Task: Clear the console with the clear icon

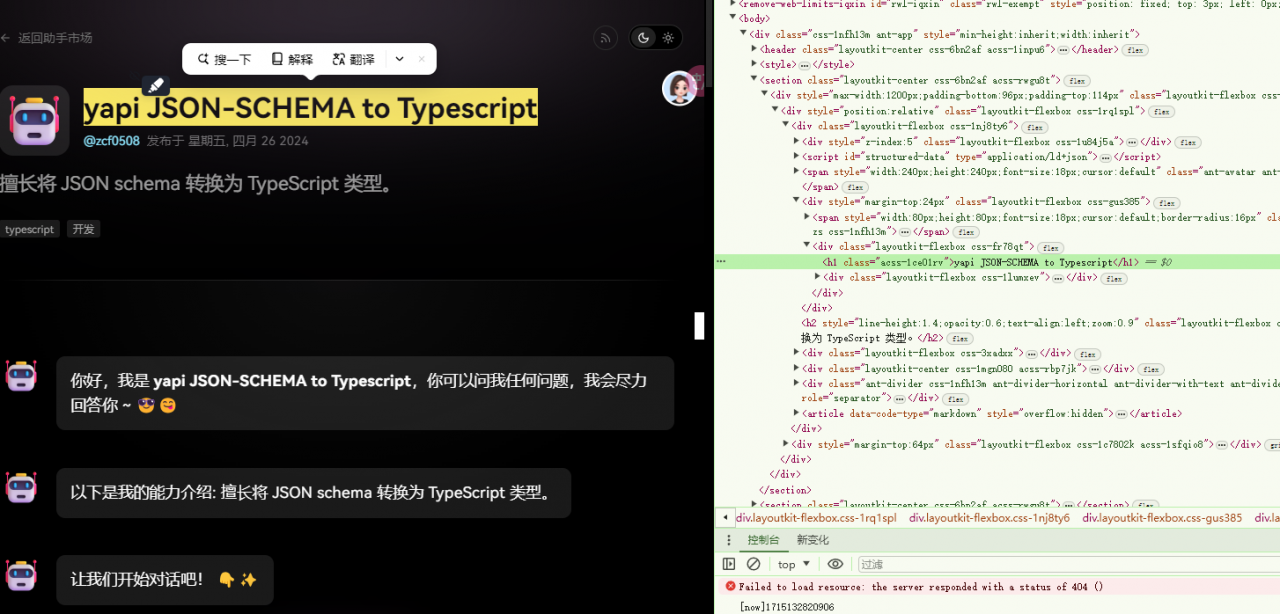Action: coord(754,564)
